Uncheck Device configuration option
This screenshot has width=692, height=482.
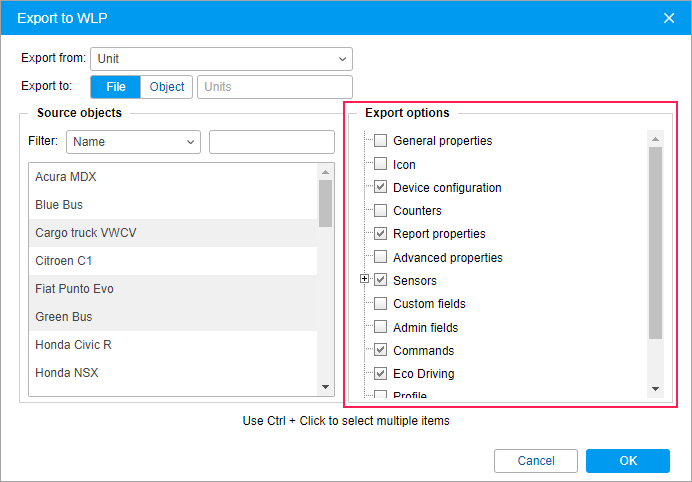tap(380, 187)
